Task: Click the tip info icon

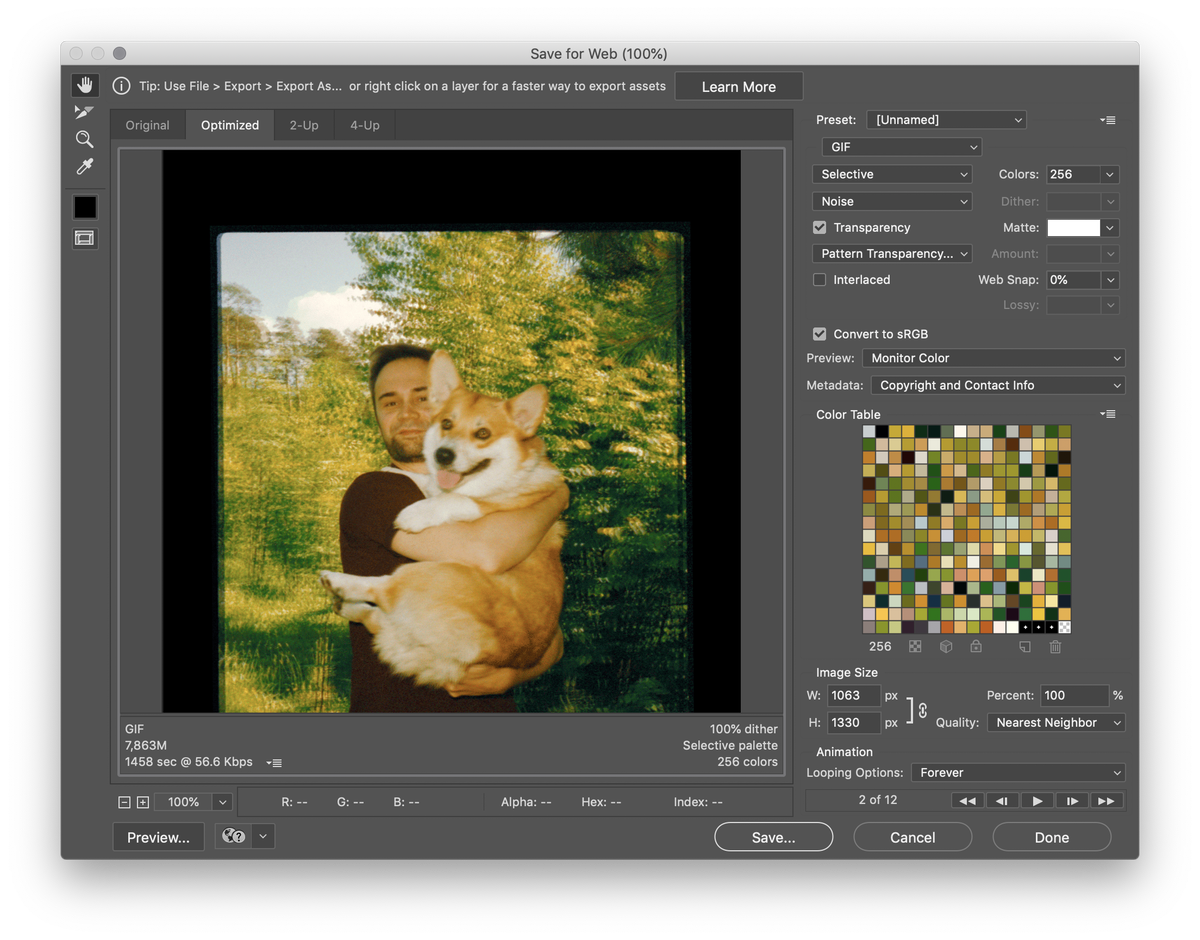Action: pyautogui.click(x=121, y=86)
